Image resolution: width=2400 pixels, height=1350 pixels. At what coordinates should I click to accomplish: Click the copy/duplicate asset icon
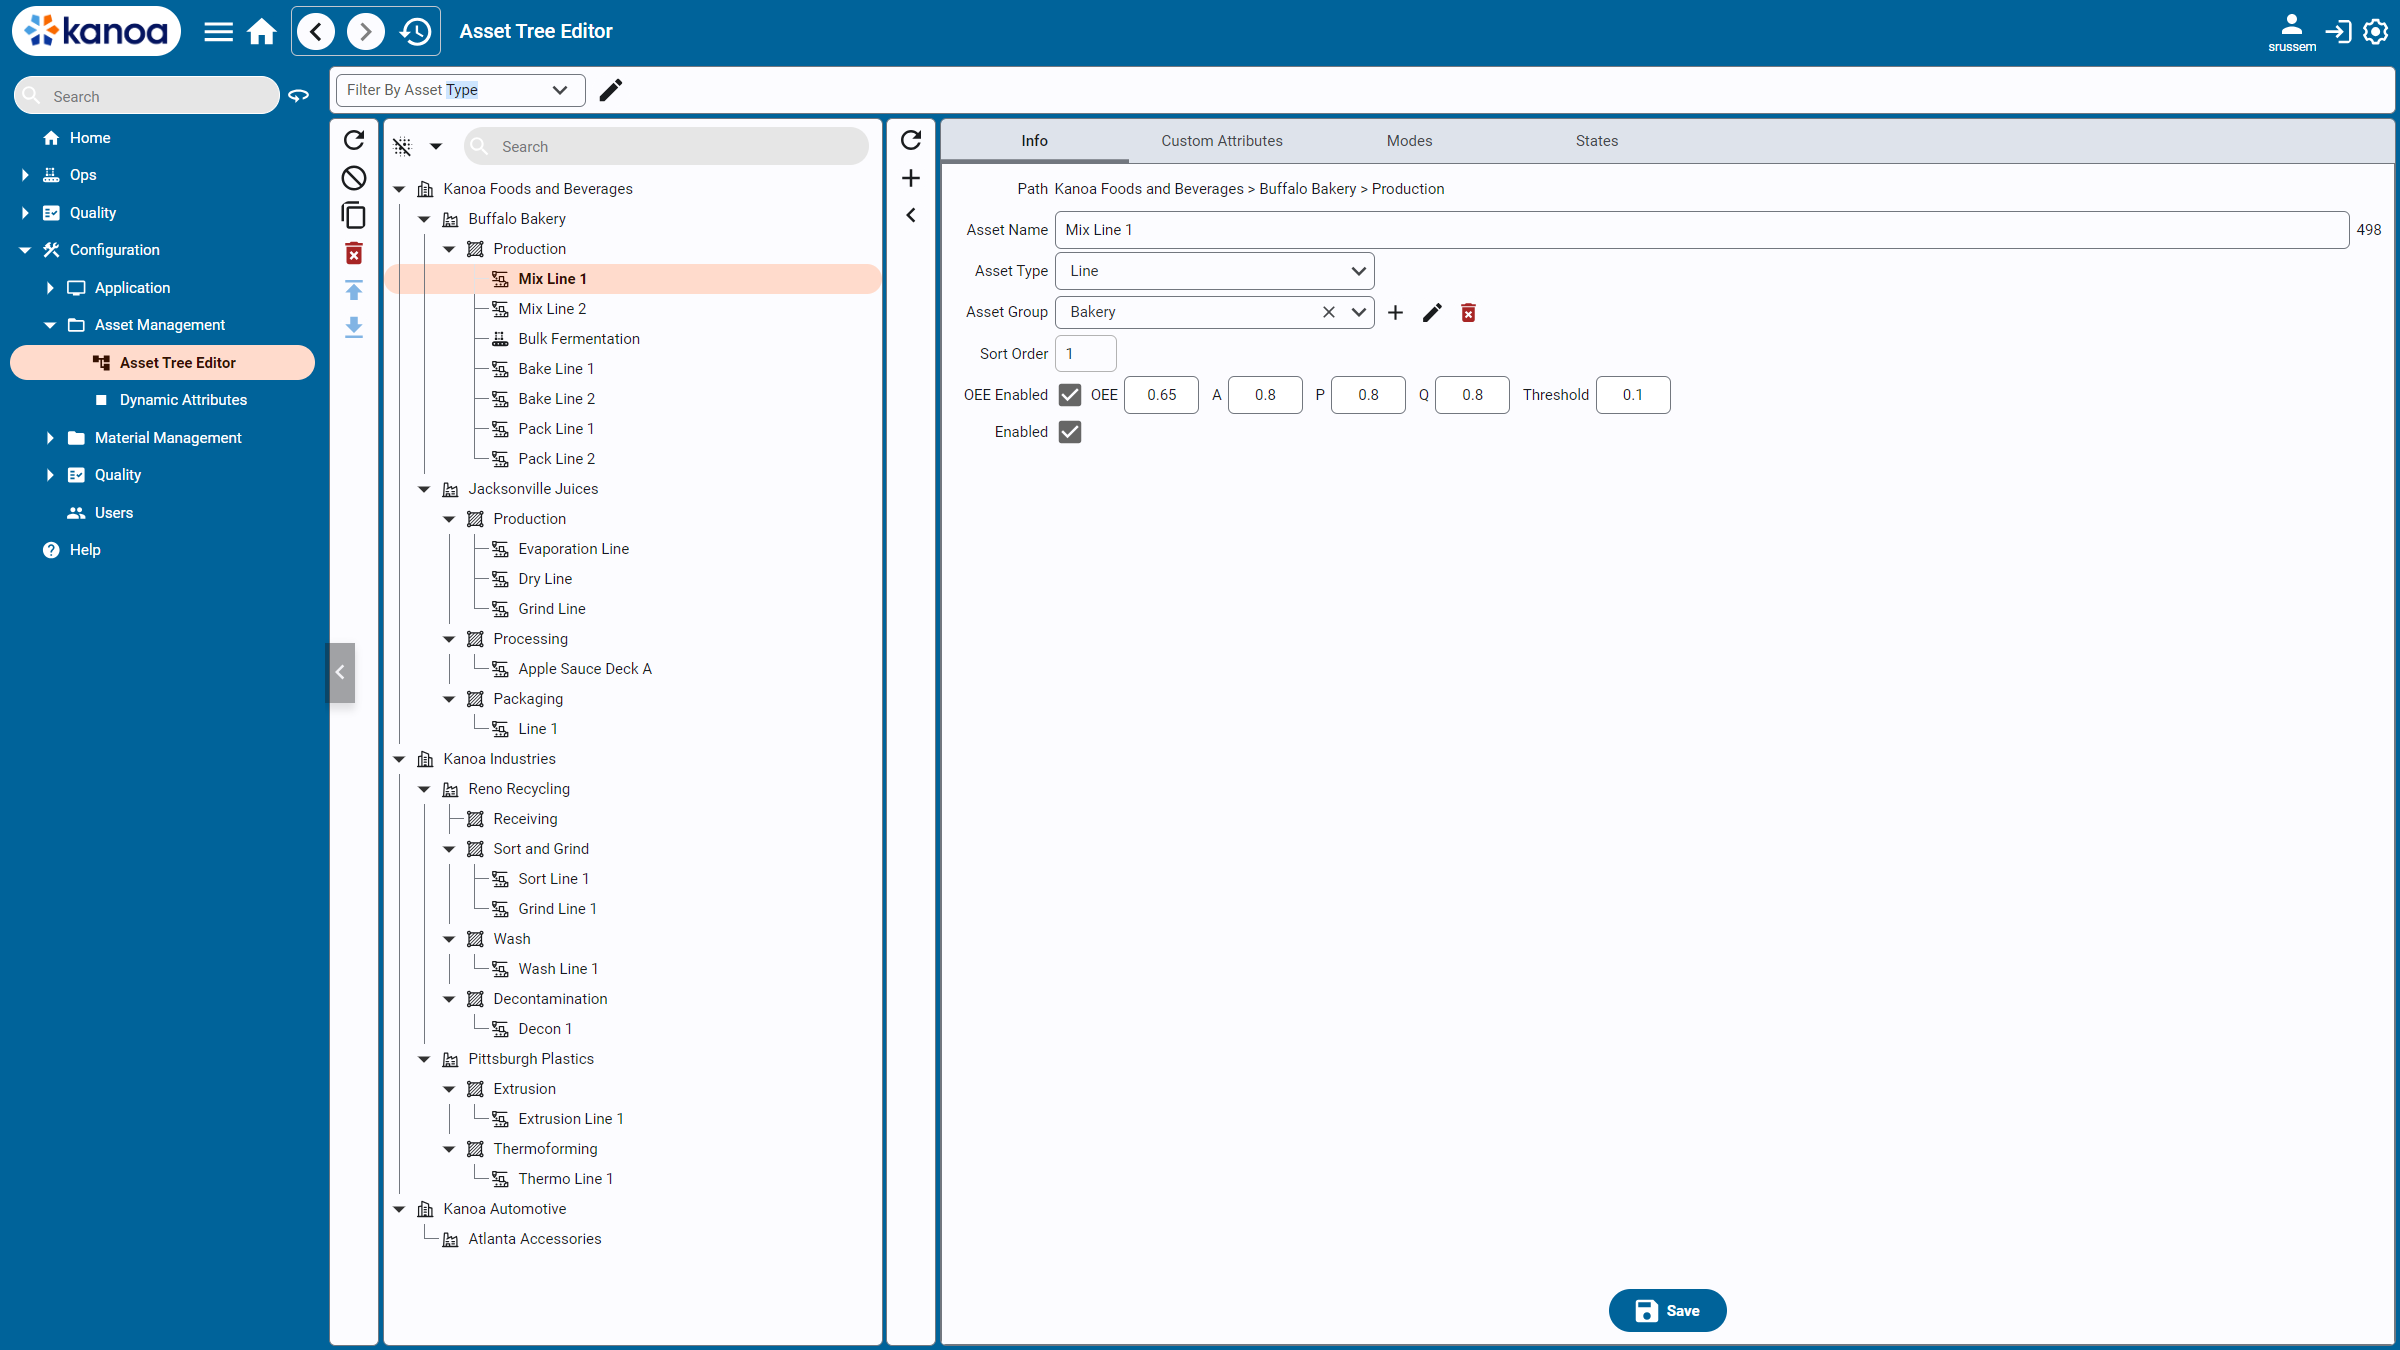click(354, 216)
